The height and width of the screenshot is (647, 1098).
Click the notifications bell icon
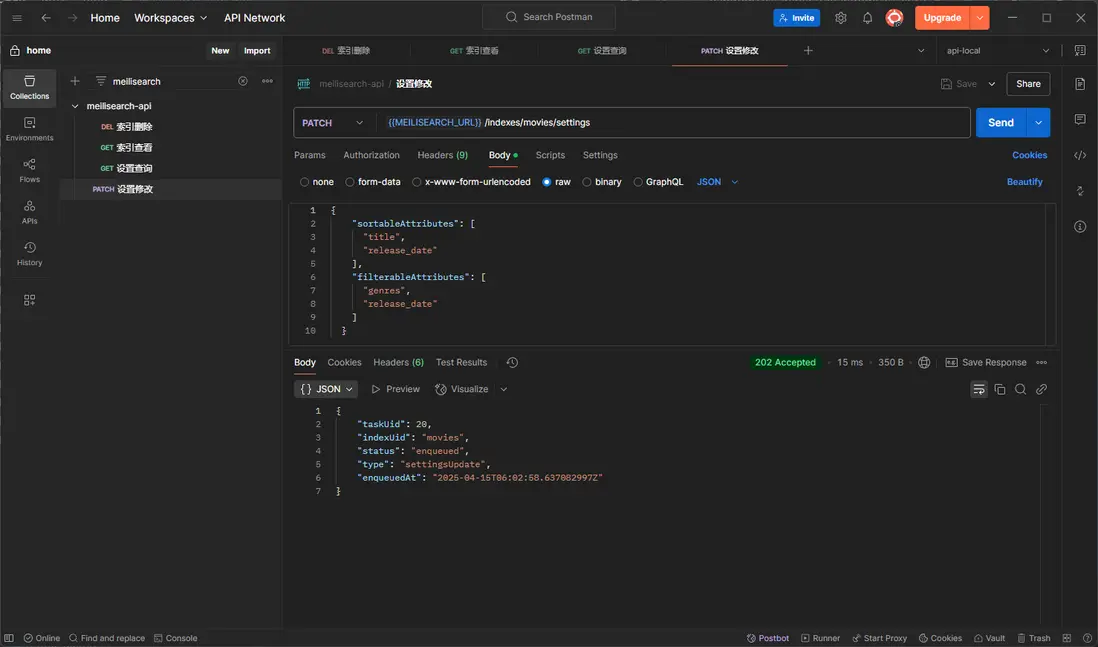(867, 18)
